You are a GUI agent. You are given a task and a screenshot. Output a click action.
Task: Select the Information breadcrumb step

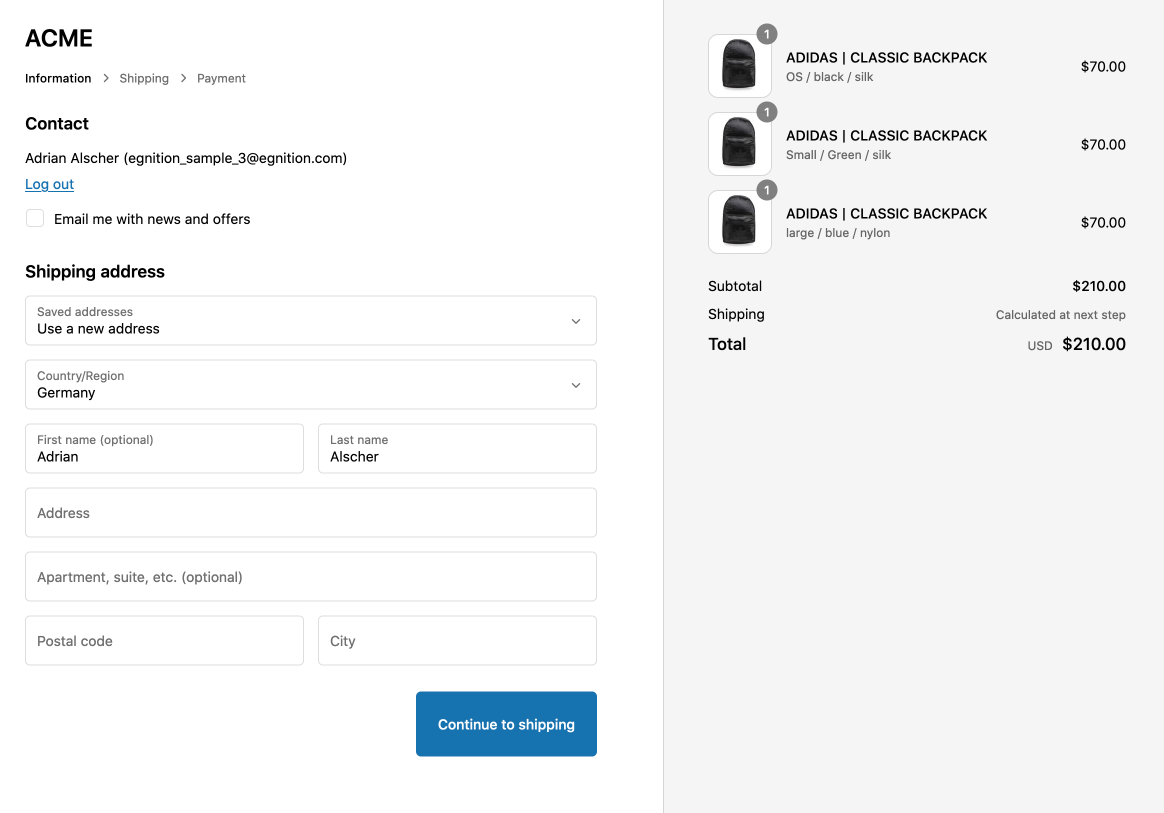58,78
